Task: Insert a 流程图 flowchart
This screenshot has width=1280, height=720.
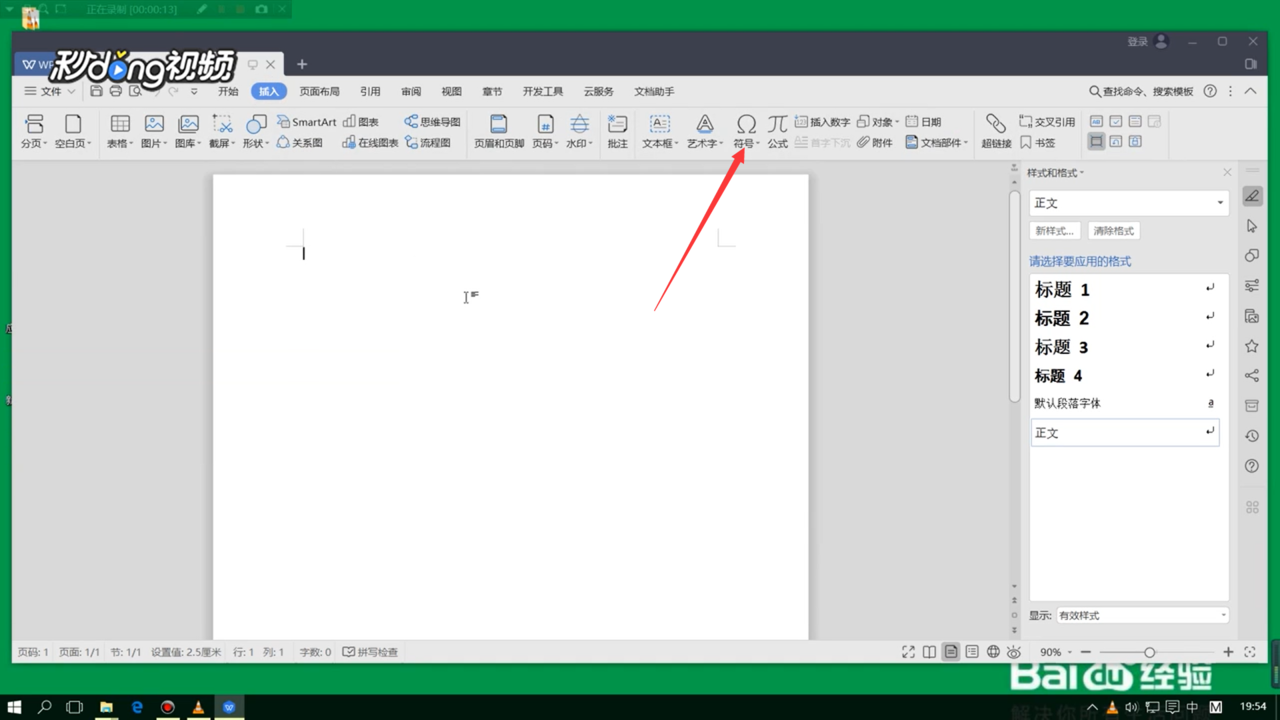Action: coord(428,143)
